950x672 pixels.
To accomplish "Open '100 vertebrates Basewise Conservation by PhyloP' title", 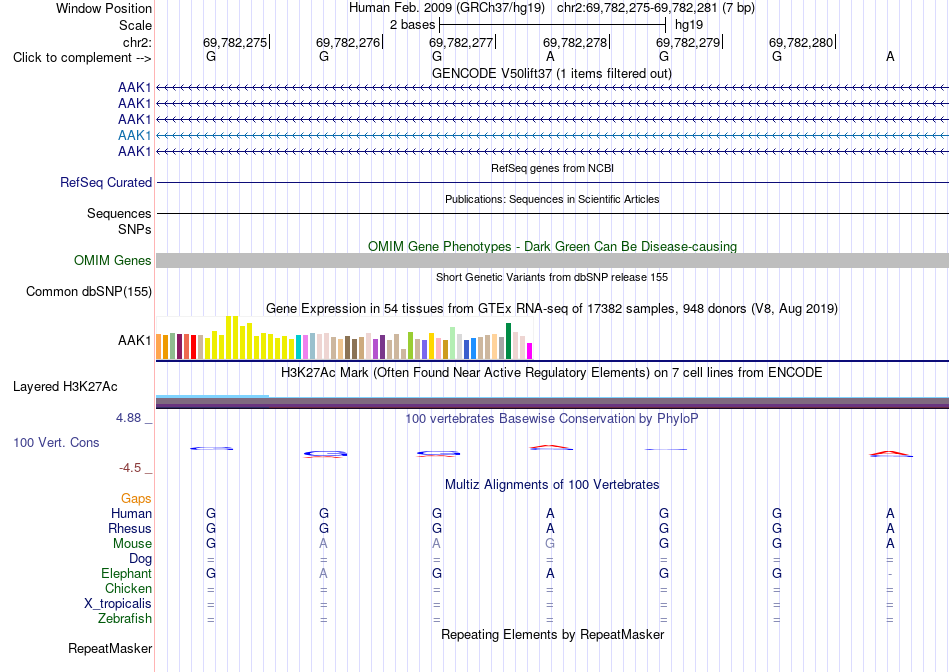I will tap(552, 419).
